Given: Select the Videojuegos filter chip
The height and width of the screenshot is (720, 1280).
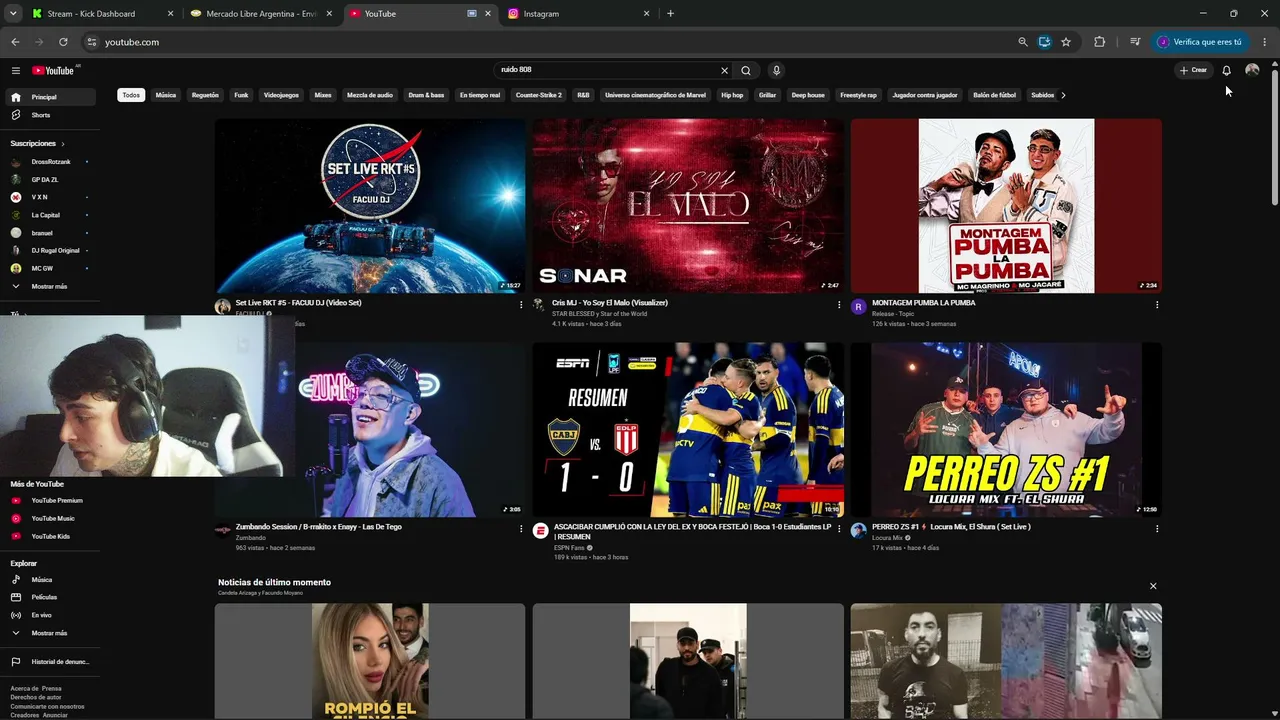Looking at the screenshot, I should coord(281,95).
